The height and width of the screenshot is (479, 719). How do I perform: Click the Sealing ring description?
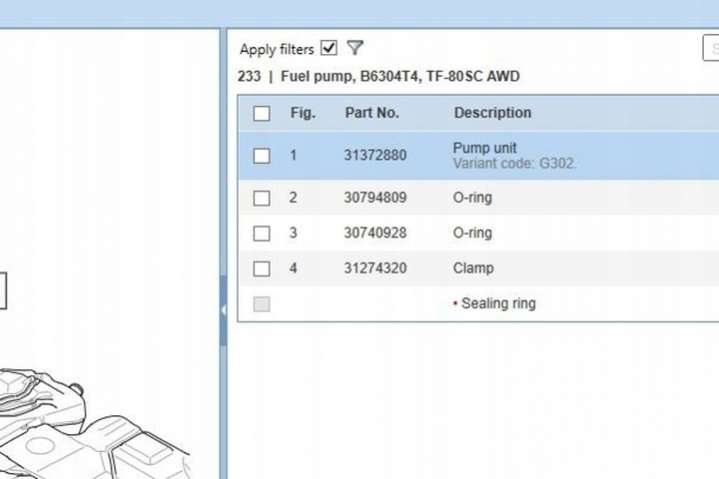[x=498, y=303]
